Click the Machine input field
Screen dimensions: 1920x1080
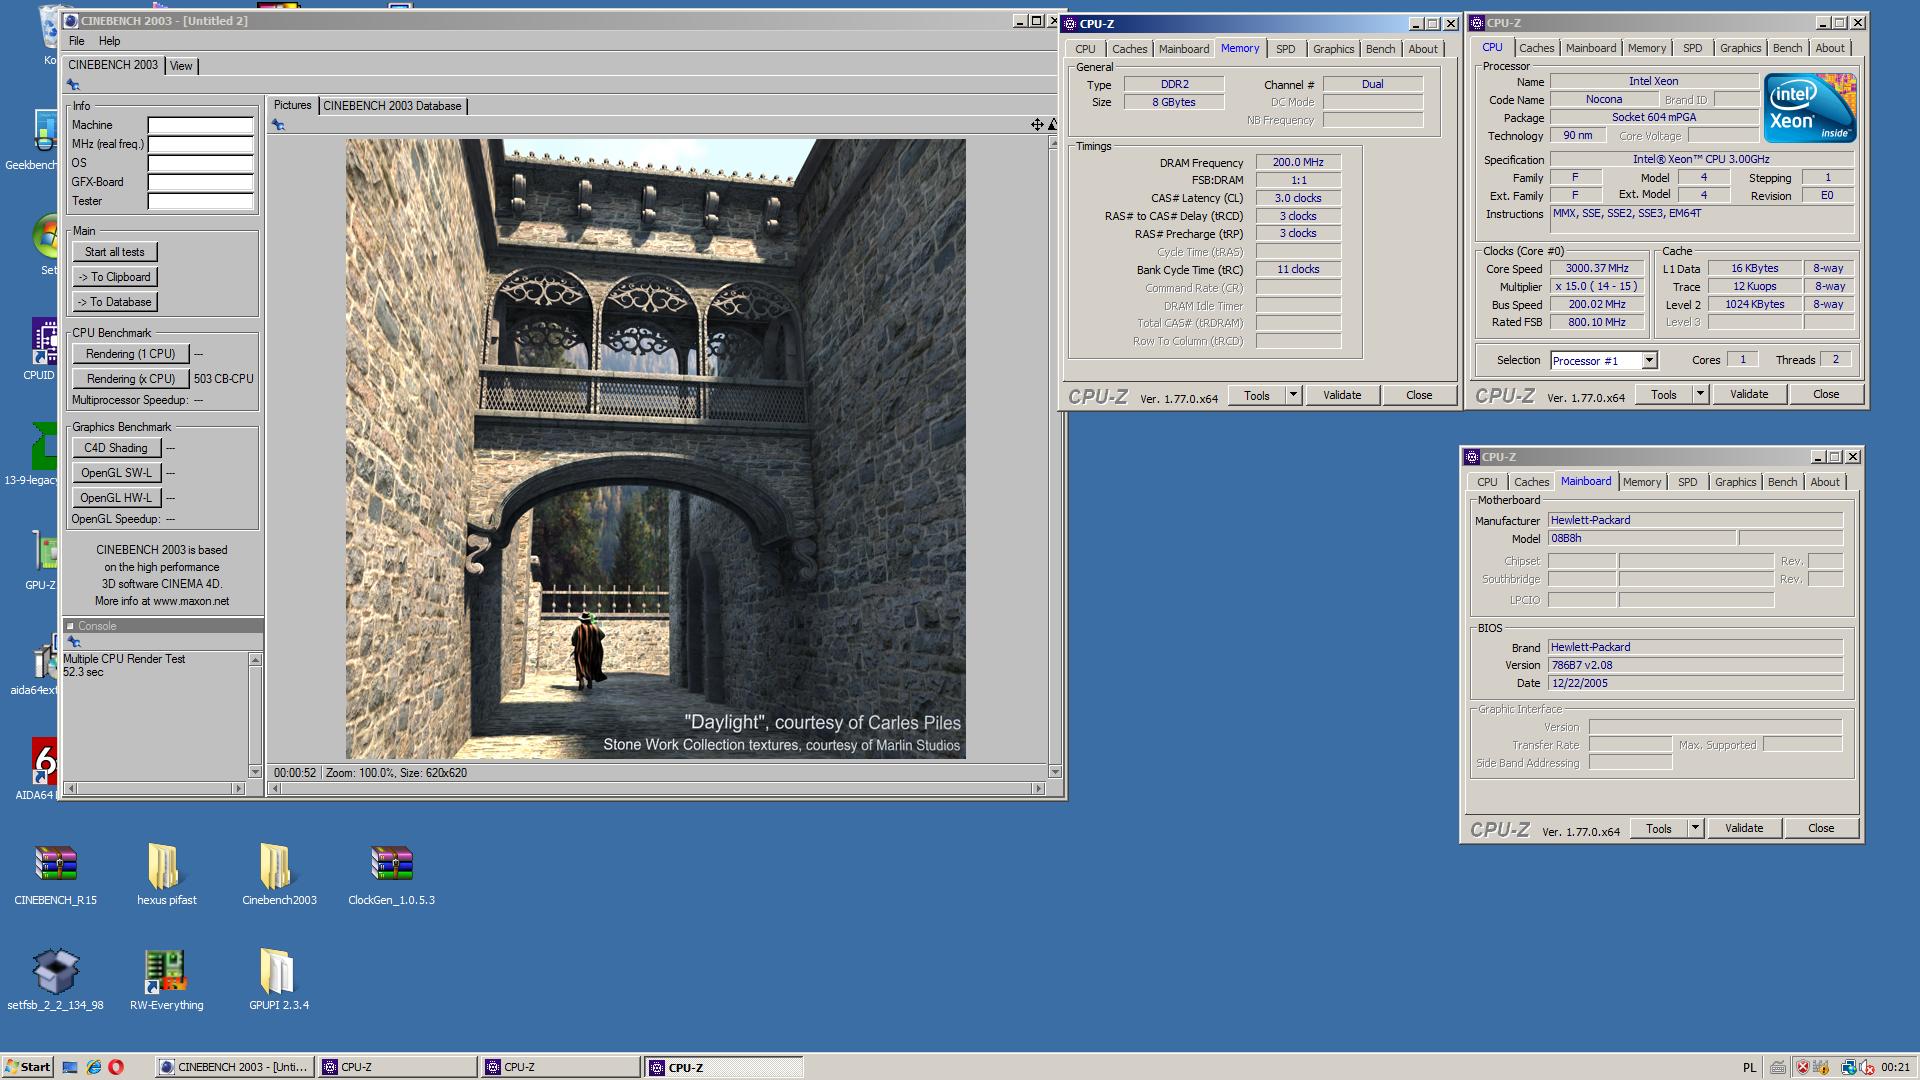coord(201,125)
